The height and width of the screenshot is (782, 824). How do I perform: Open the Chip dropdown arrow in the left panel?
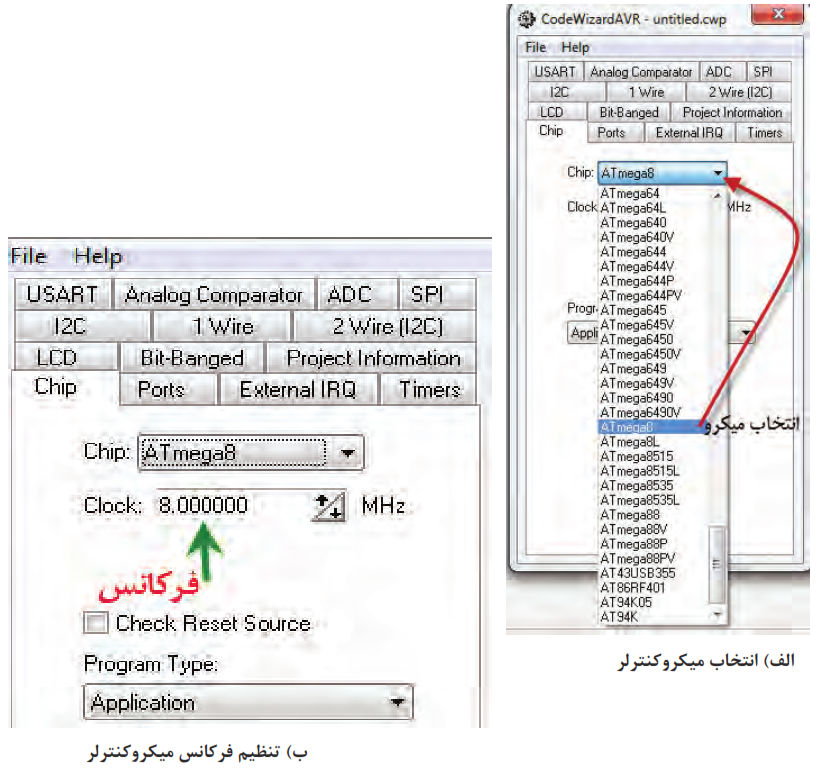tap(347, 452)
